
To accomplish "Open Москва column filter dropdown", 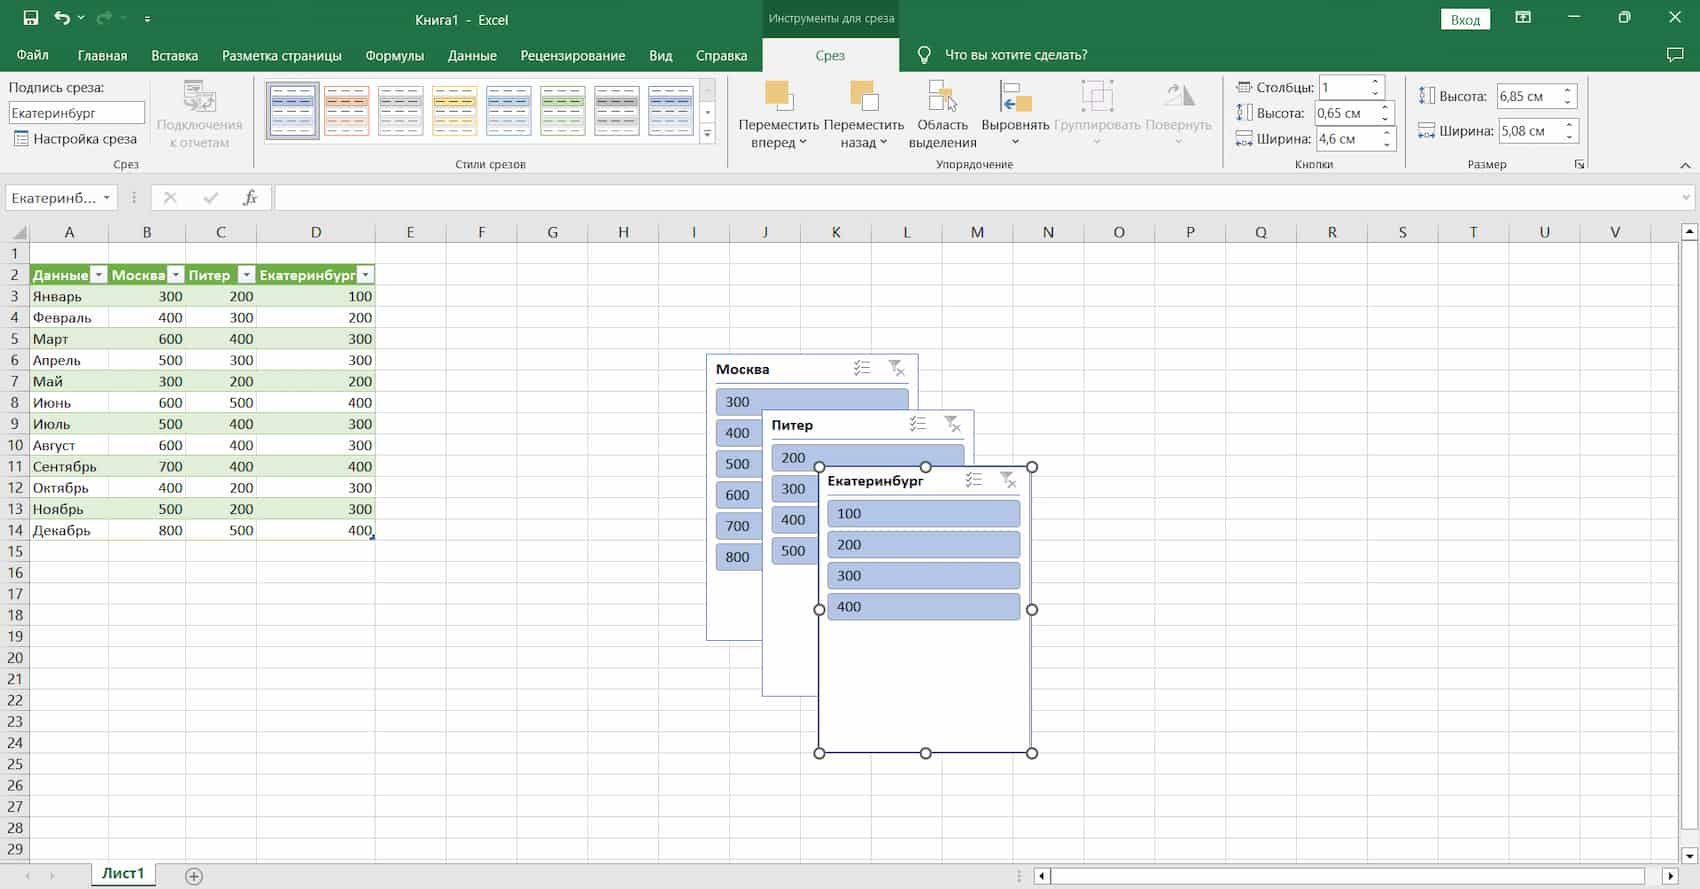I will pos(175,275).
